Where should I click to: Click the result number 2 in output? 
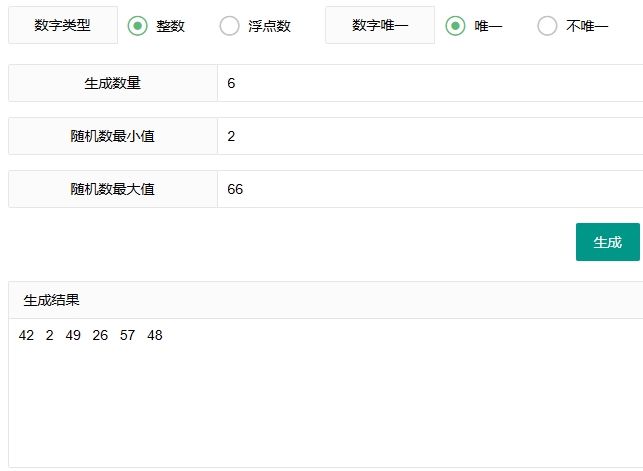pos(50,335)
